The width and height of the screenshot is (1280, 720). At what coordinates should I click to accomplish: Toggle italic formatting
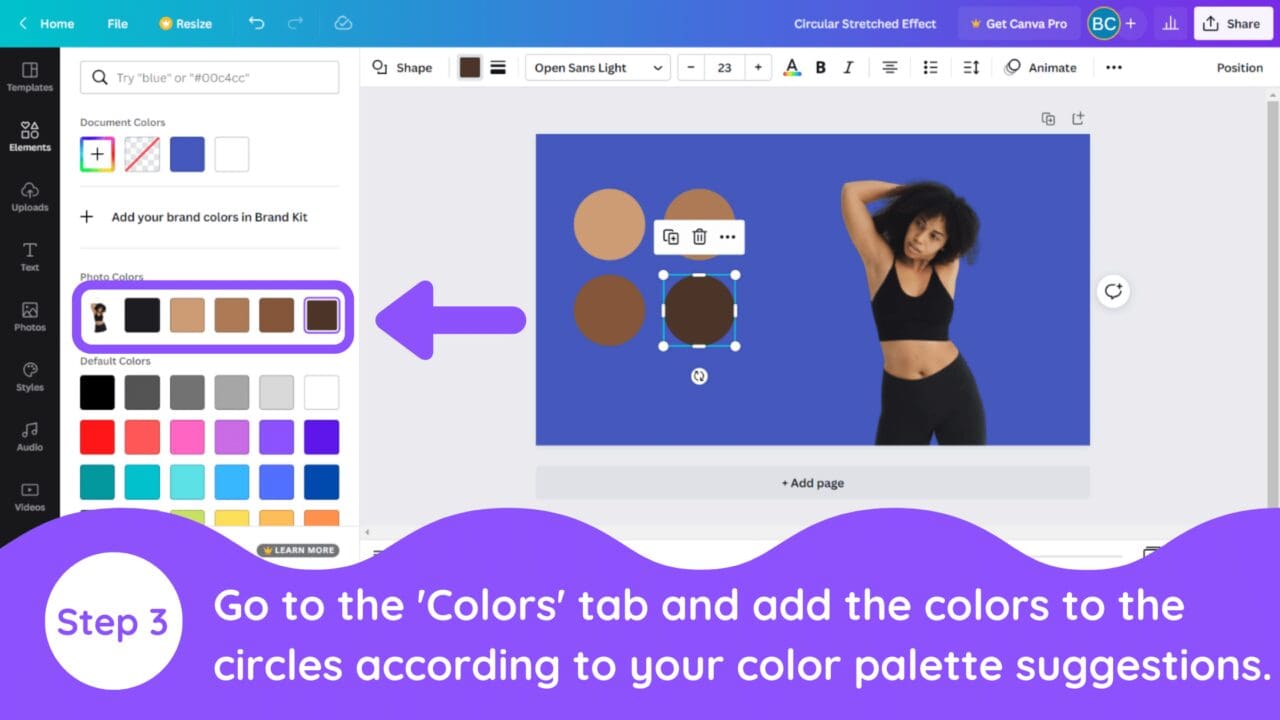[x=848, y=67]
